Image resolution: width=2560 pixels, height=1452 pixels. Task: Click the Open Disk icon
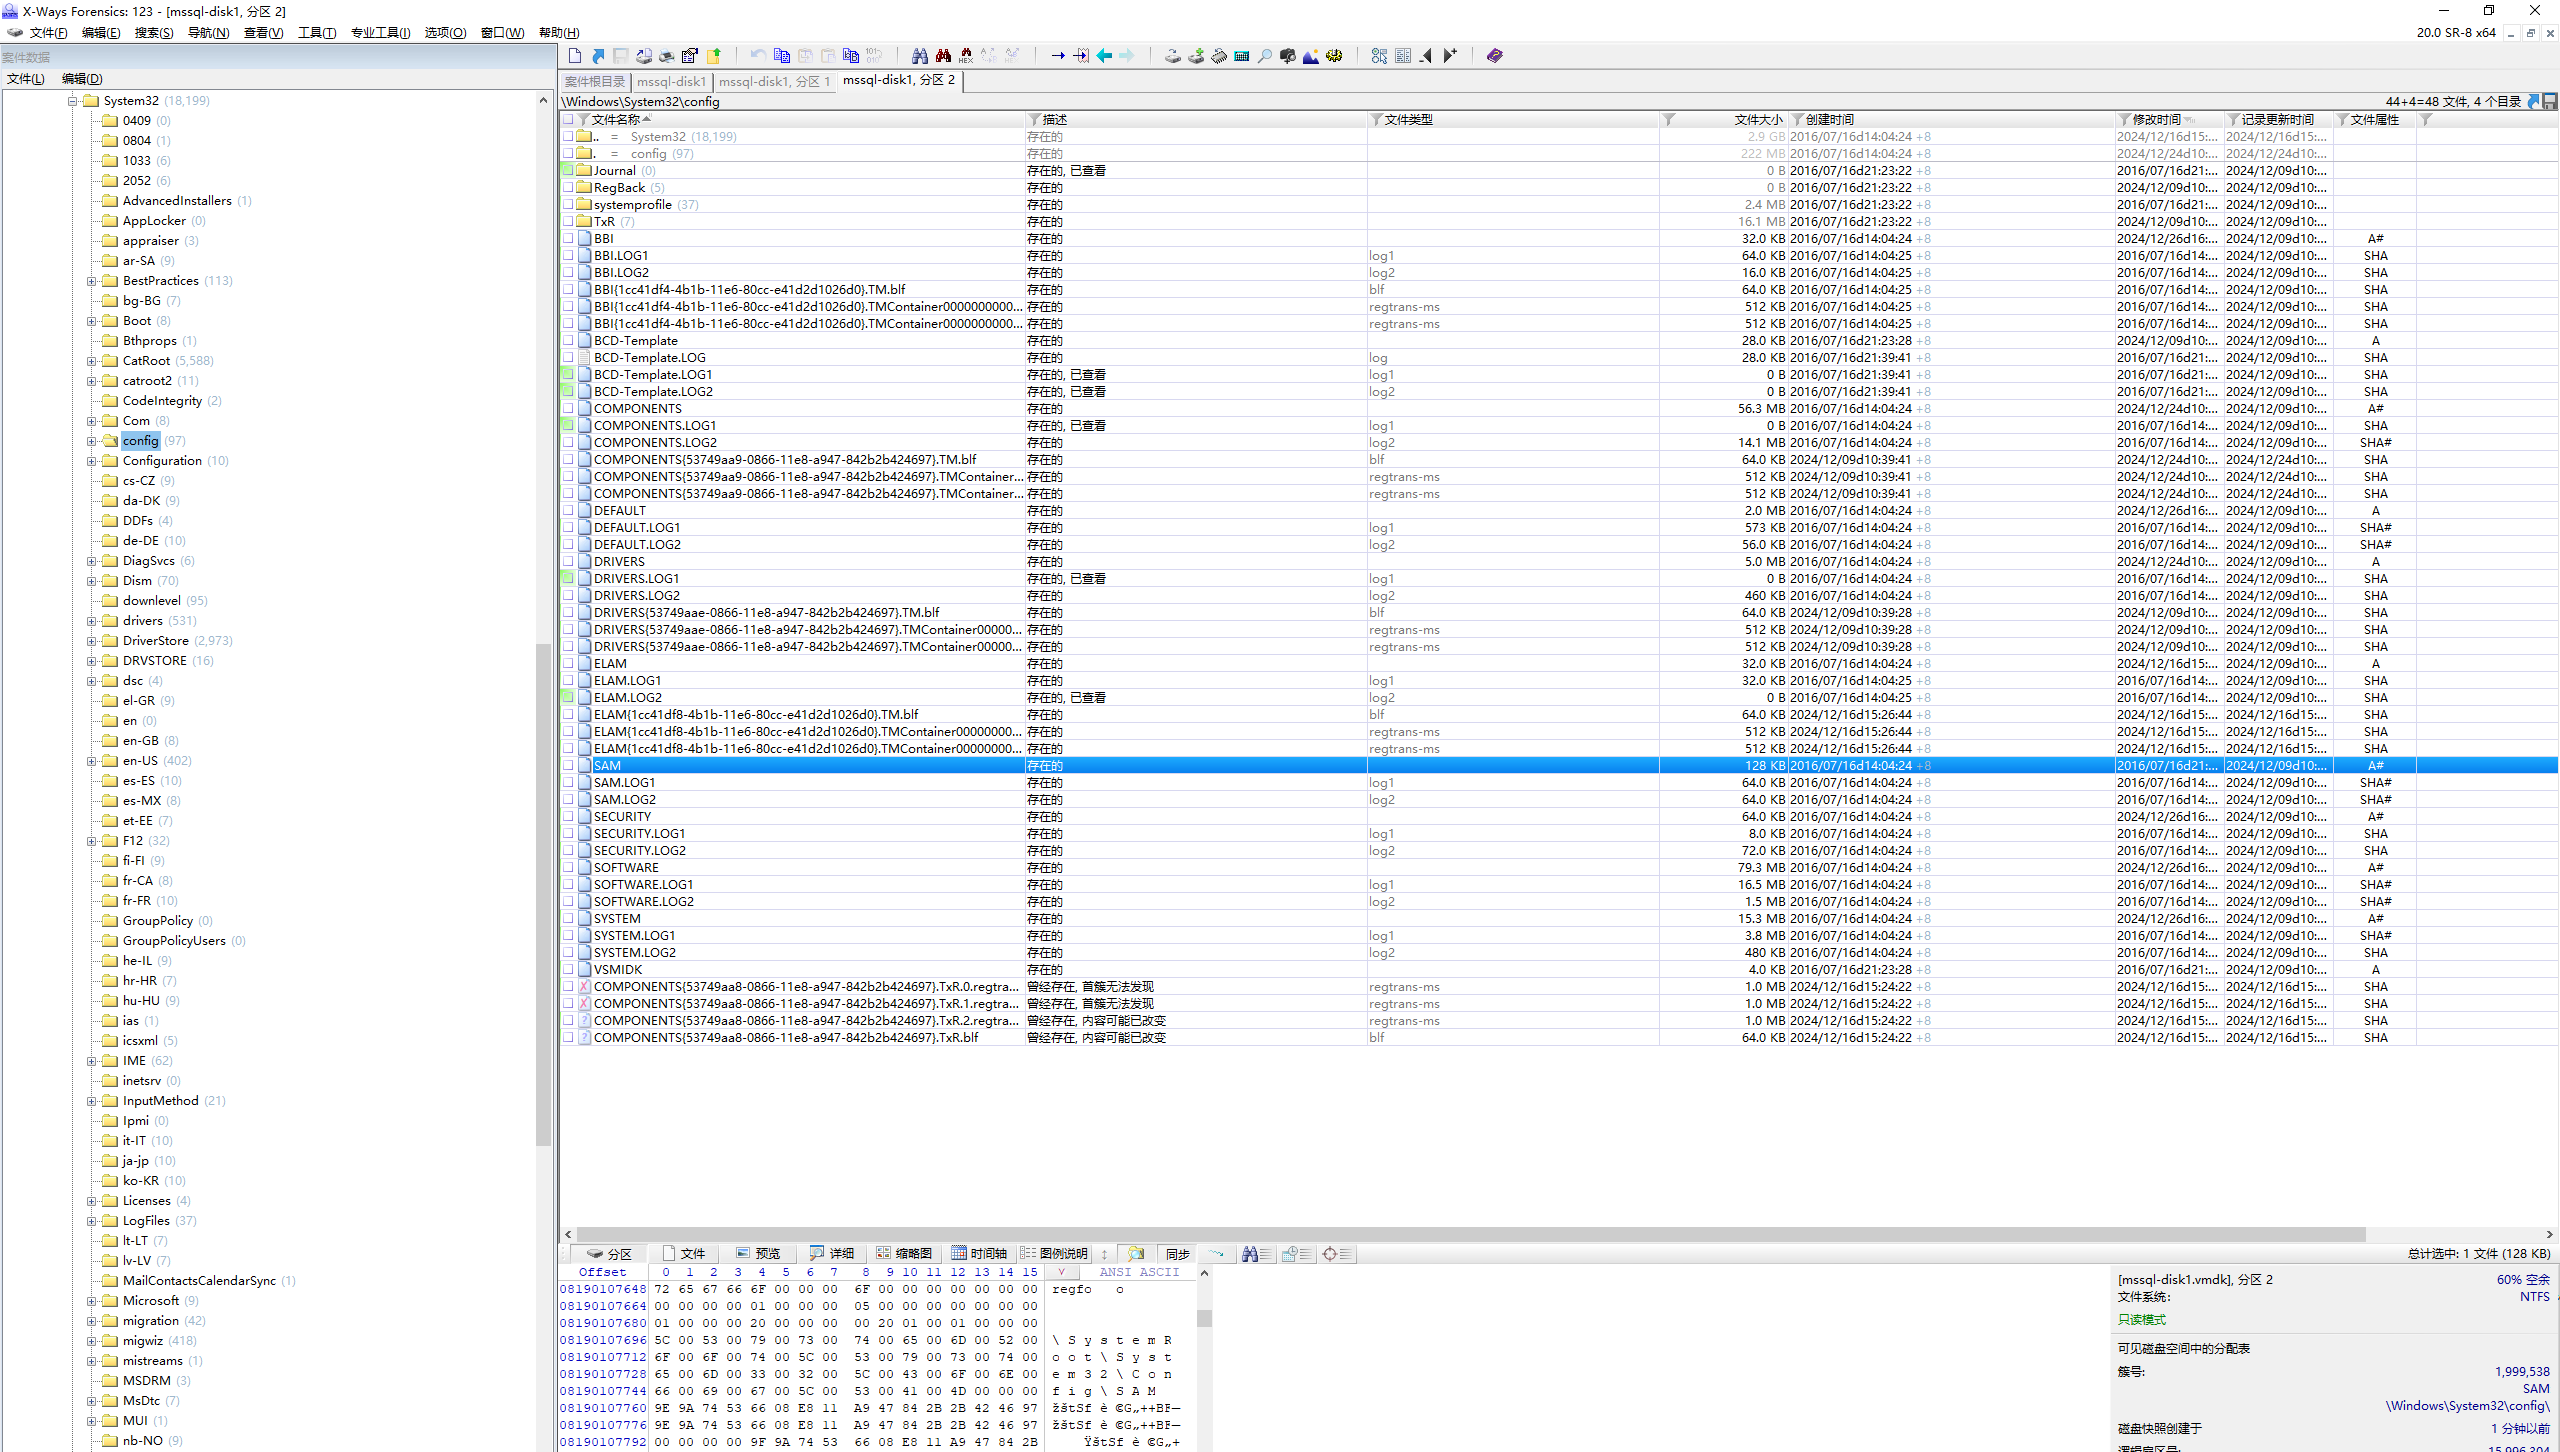(x=1173, y=56)
